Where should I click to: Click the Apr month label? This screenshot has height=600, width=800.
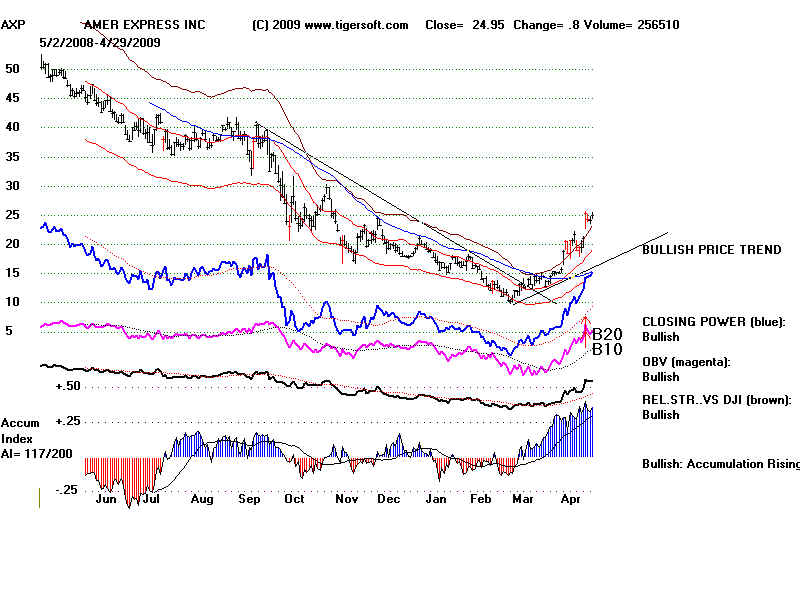coord(570,499)
